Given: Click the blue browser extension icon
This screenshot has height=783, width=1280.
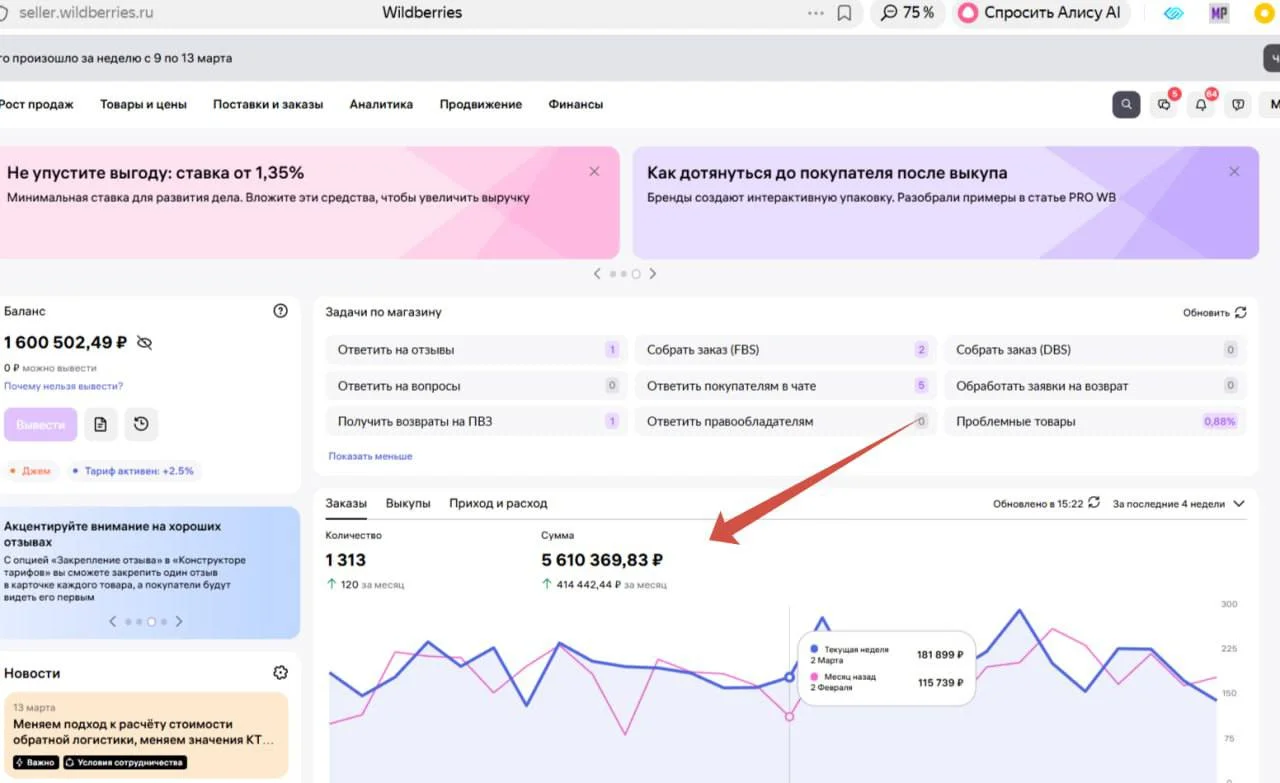Looking at the screenshot, I should (1175, 13).
